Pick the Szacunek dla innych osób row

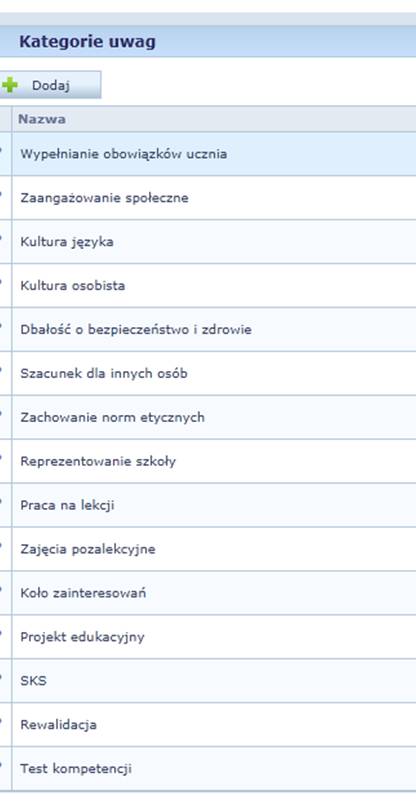click(214, 373)
